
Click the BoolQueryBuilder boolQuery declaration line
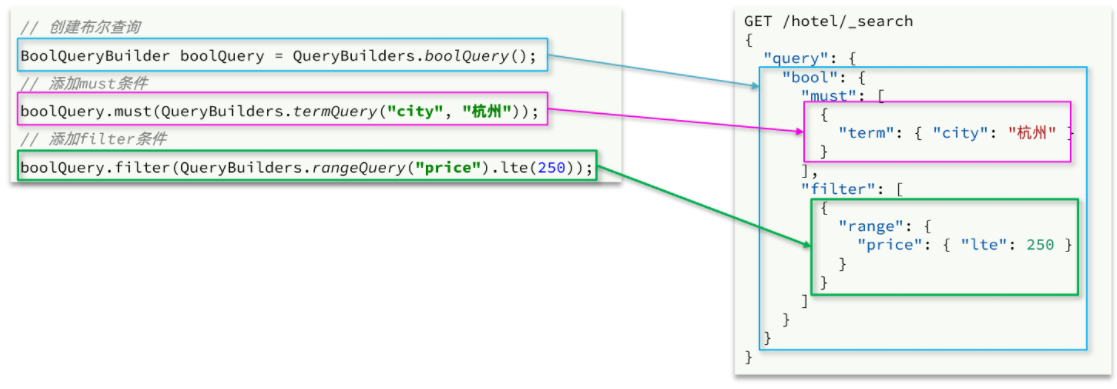pos(278,56)
